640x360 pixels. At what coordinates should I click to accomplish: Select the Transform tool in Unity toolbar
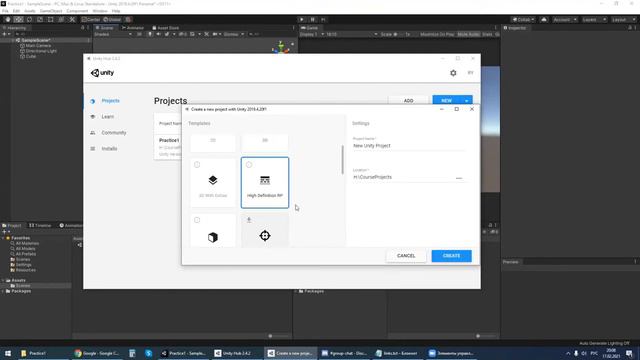coord(61,20)
